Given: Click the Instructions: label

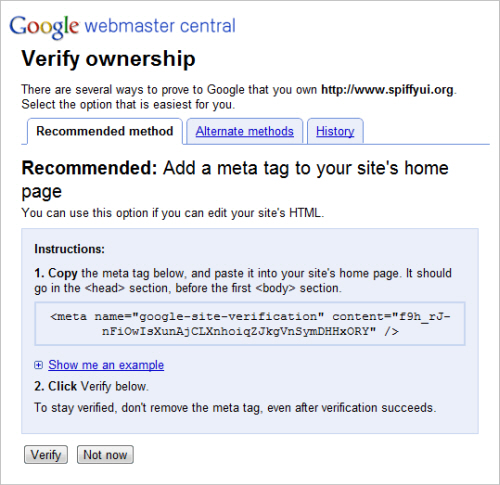Looking at the screenshot, I should coord(70,249).
